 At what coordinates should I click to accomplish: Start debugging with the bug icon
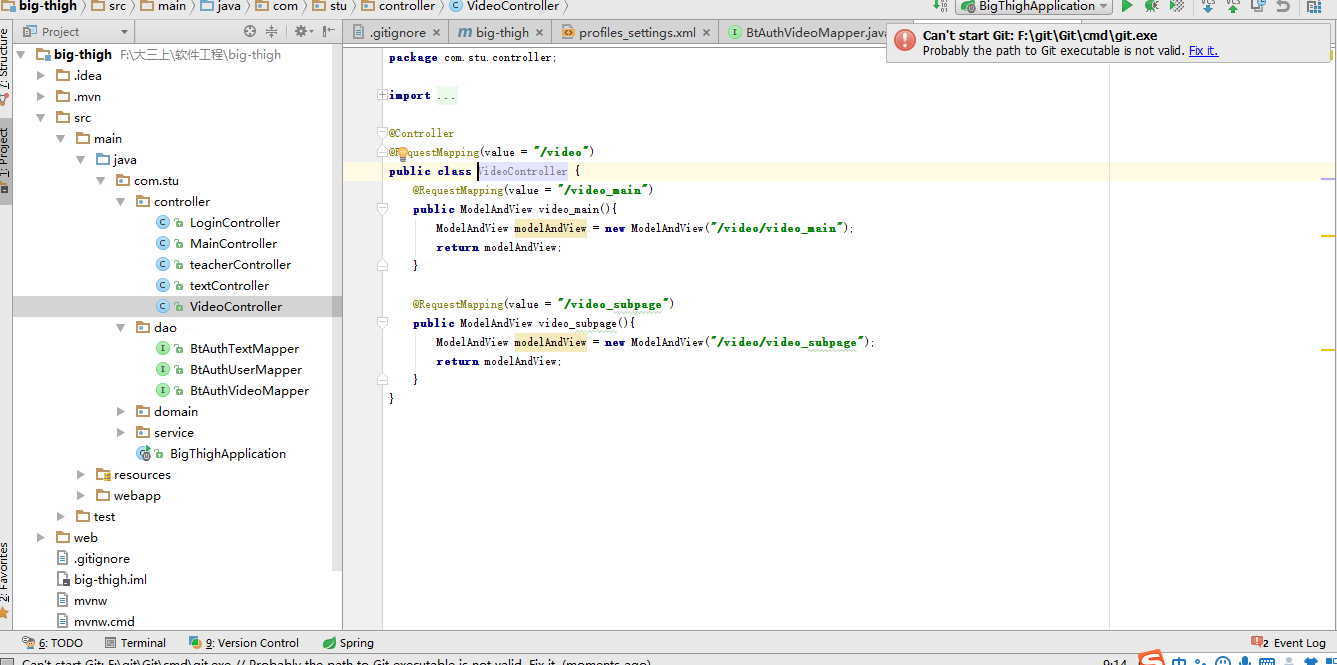(x=1152, y=6)
